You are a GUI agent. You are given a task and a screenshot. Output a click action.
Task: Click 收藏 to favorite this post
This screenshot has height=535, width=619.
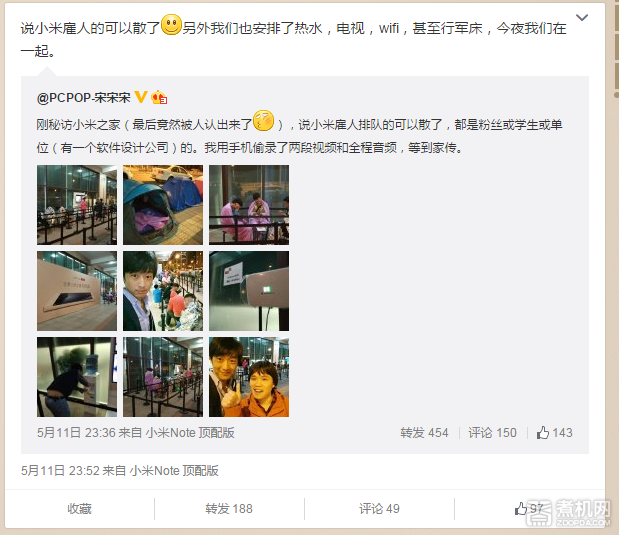(79, 509)
